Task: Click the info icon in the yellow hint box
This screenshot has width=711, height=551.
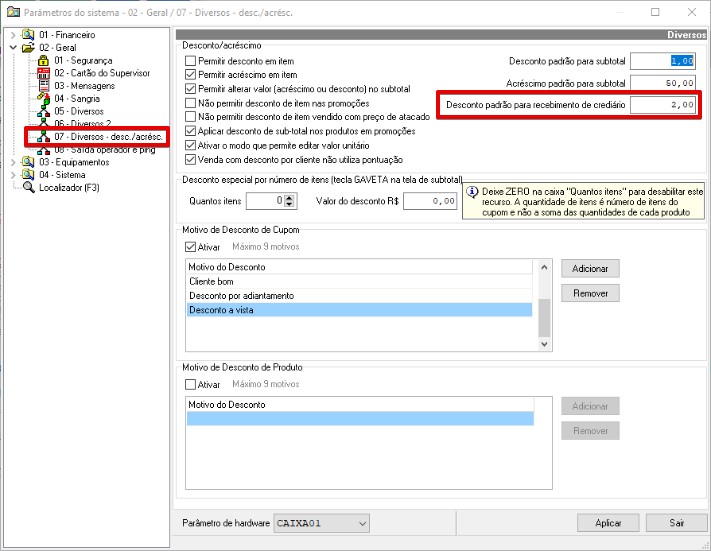Action: [472, 192]
